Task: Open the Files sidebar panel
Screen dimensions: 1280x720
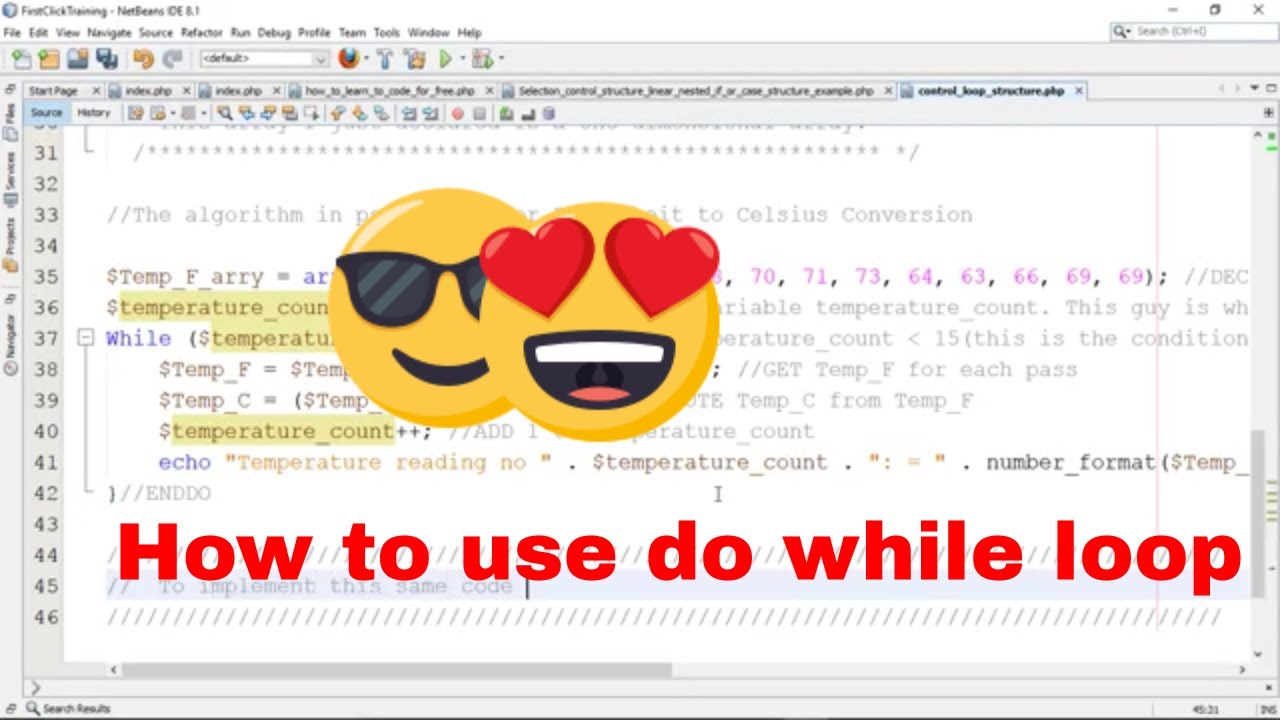Action: [9, 120]
